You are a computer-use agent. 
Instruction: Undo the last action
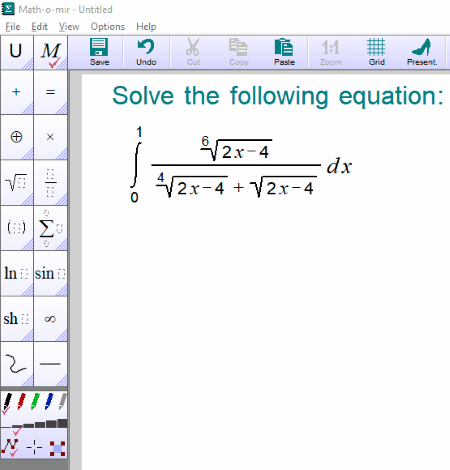pos(146,52)
